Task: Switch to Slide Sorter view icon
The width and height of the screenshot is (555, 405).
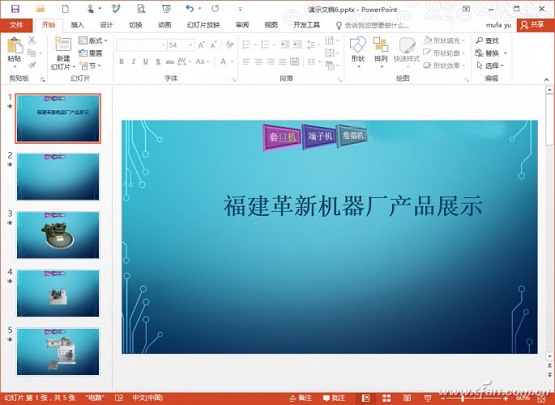Action: 387,398
